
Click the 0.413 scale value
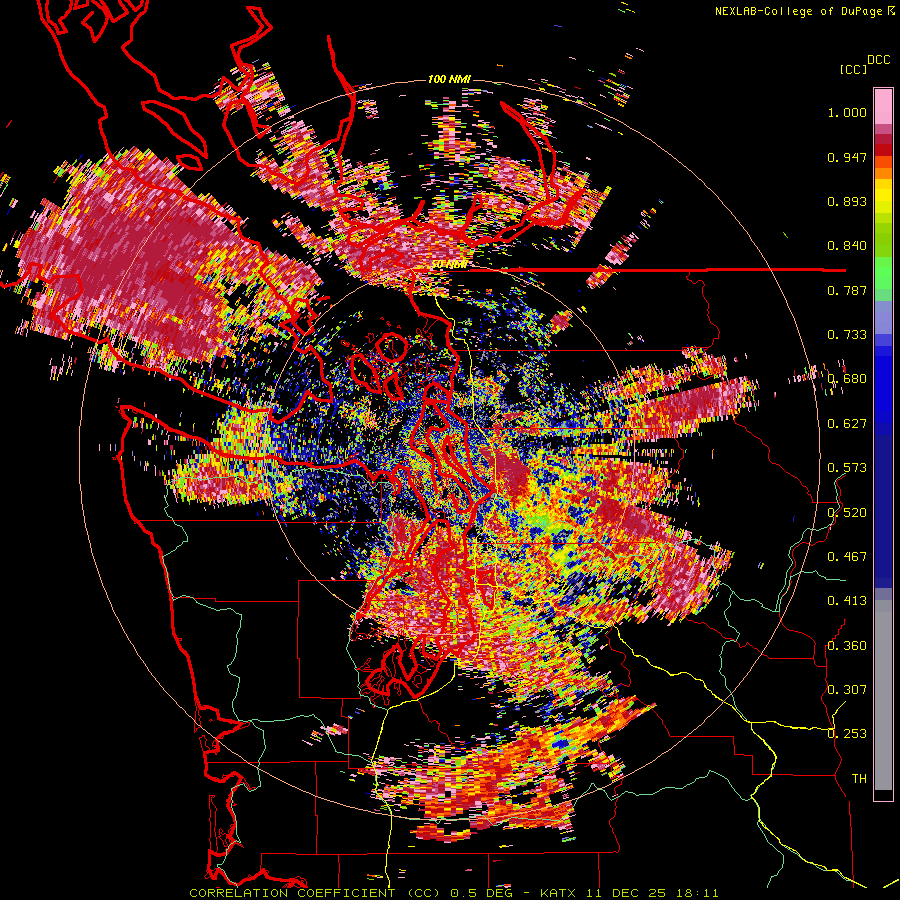[x=847, y=601]
